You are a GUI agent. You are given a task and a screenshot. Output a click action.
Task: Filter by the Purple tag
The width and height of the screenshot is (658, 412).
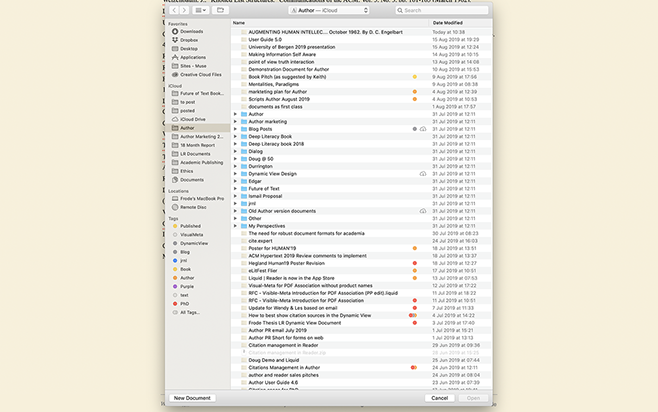click(x=187, y=286)
